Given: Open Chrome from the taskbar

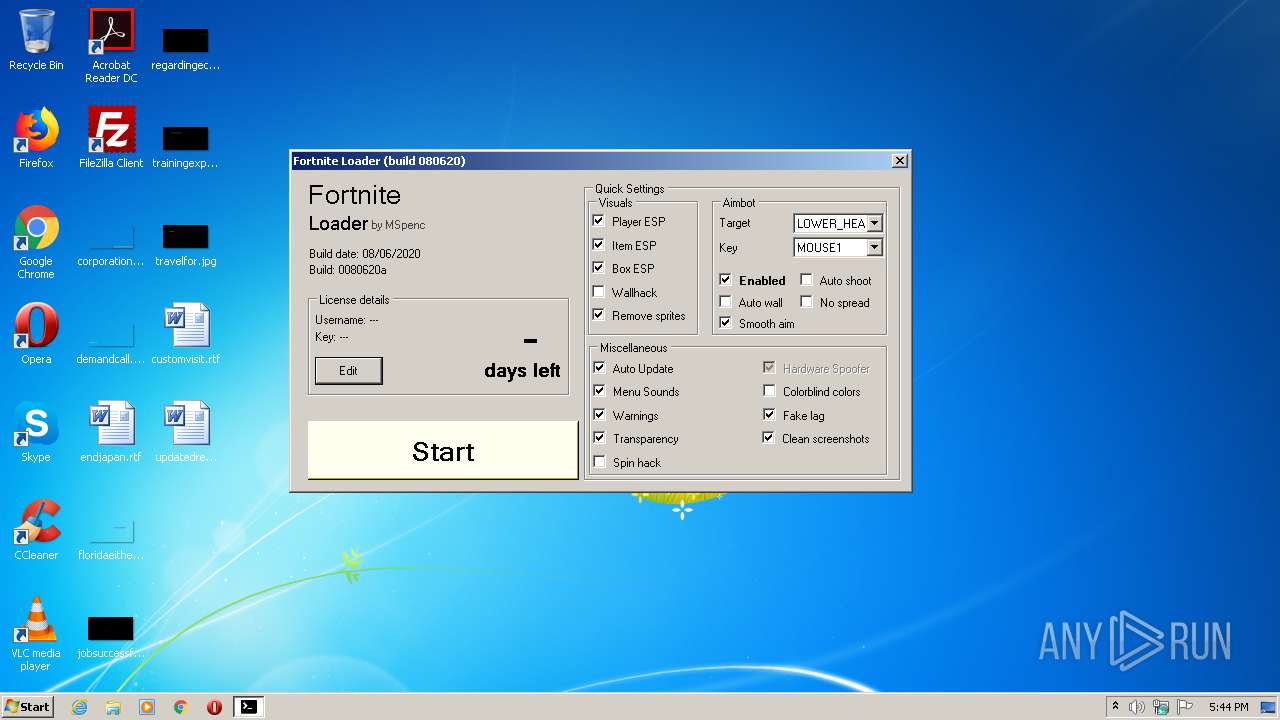Looking at the screenshot, I should [x=181, y=707].
